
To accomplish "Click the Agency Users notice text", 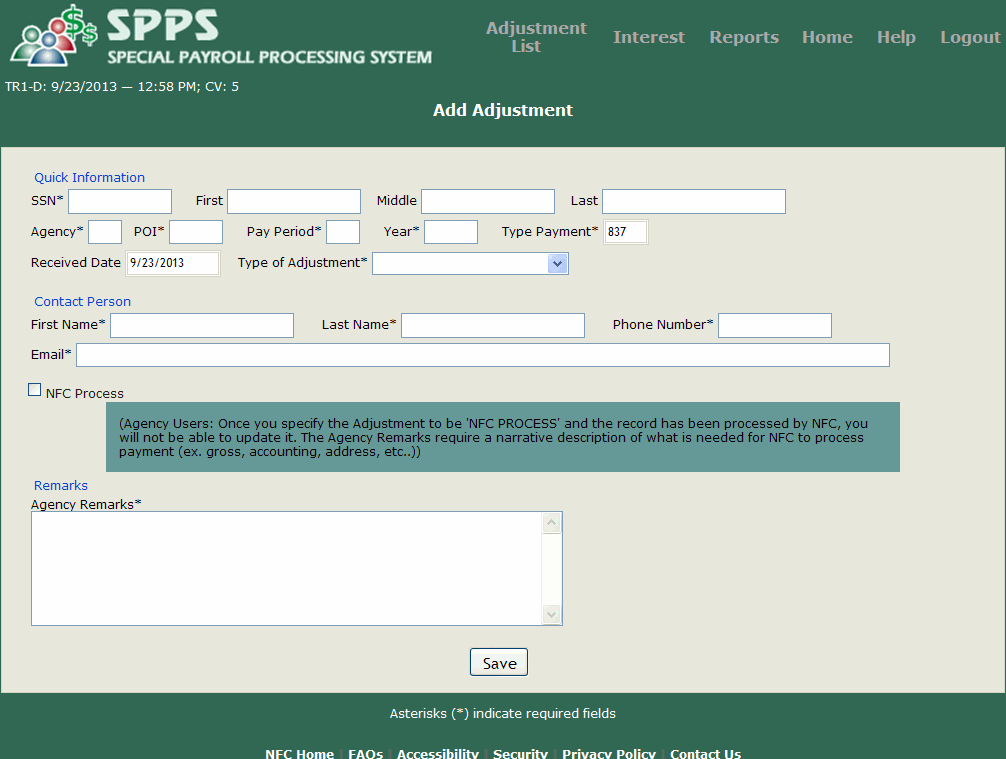I will coord(493,438).
